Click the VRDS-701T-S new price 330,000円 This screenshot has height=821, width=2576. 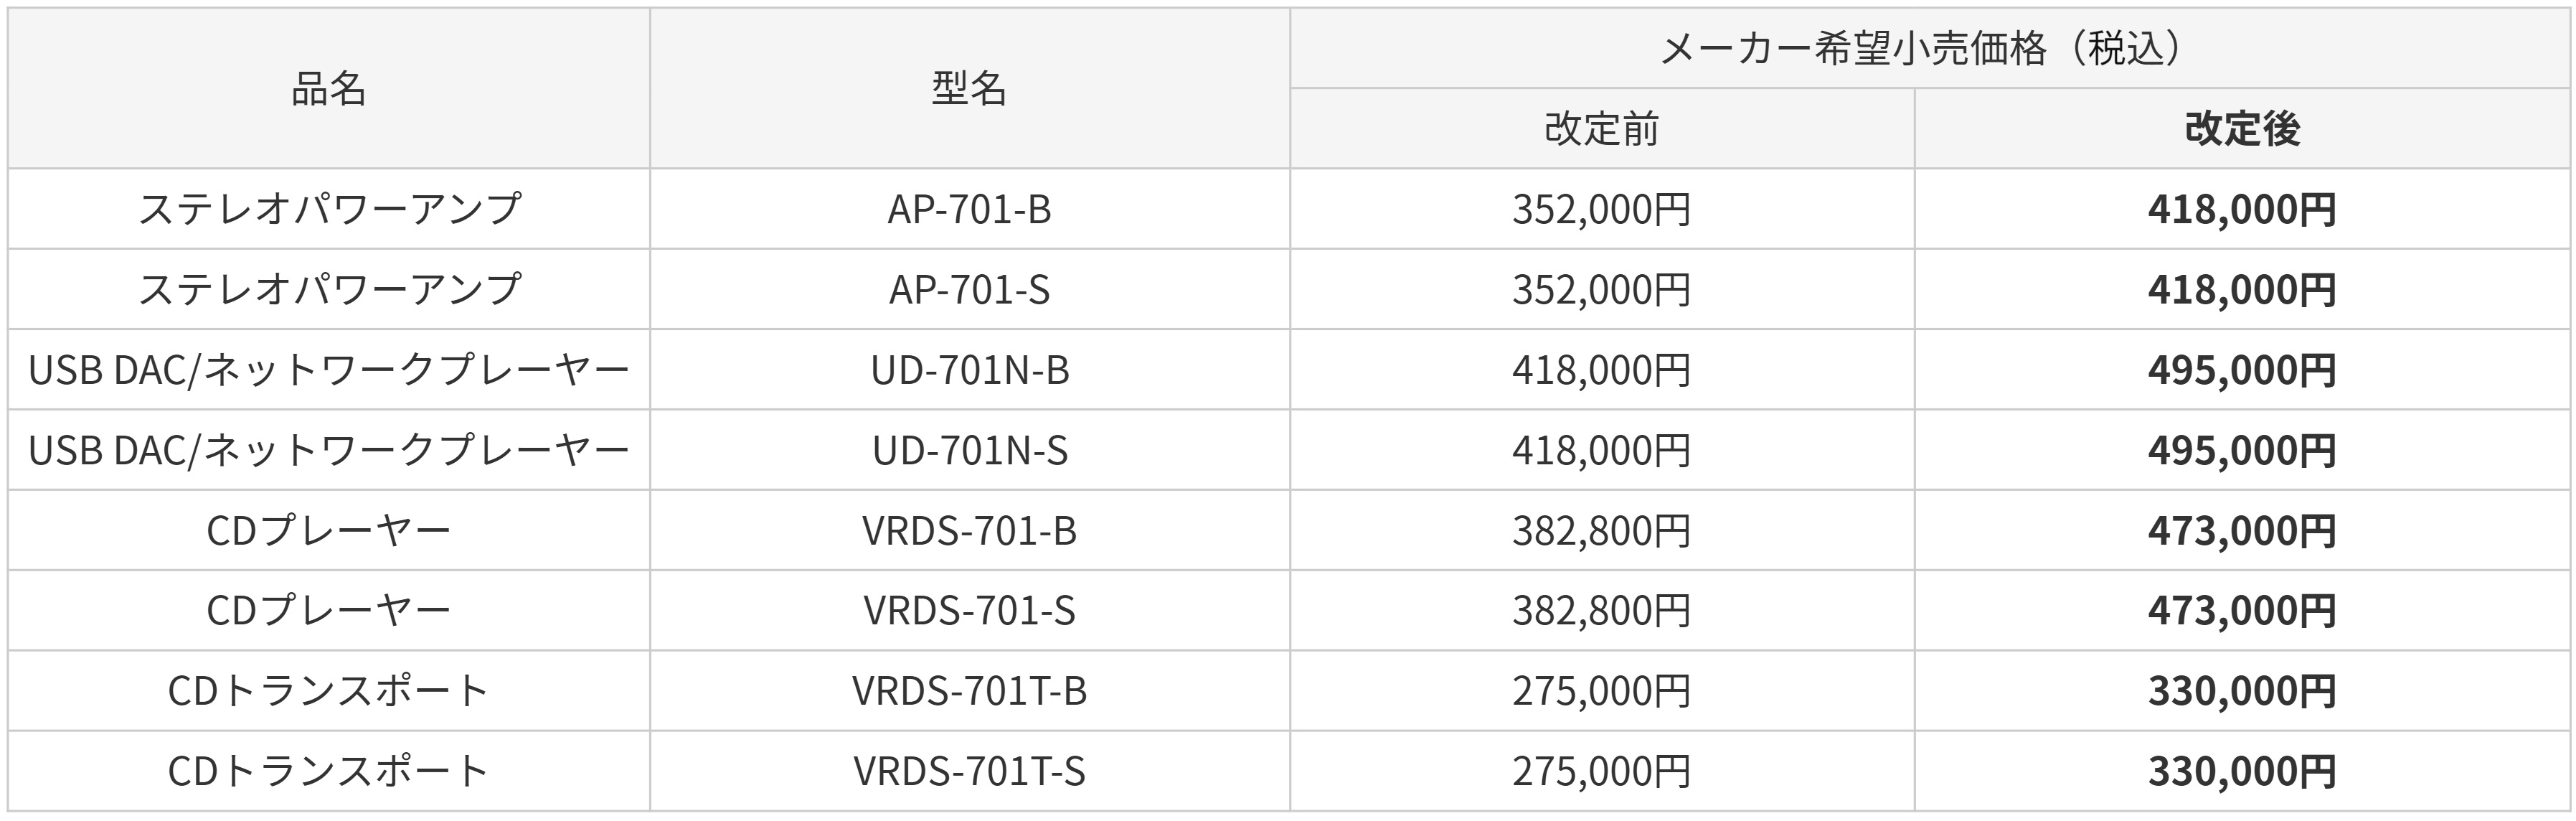tap(2242, 771)
